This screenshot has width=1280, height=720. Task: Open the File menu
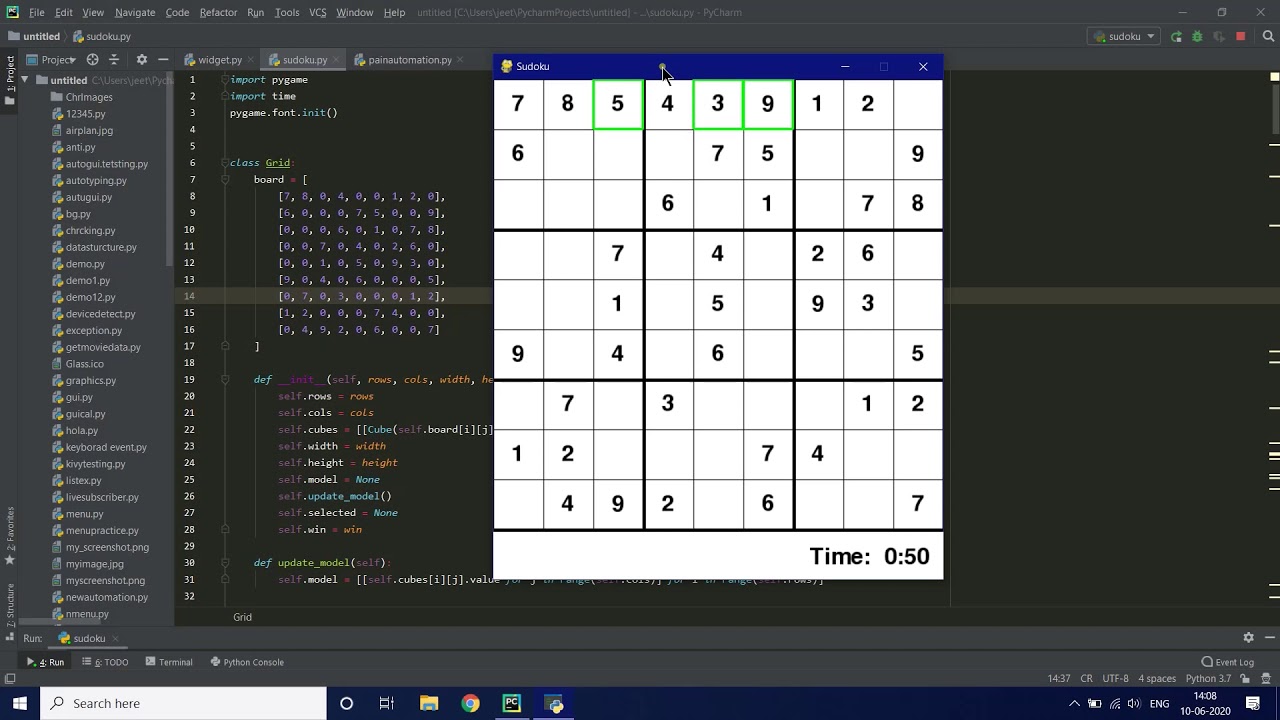click(x=36, y=12)
